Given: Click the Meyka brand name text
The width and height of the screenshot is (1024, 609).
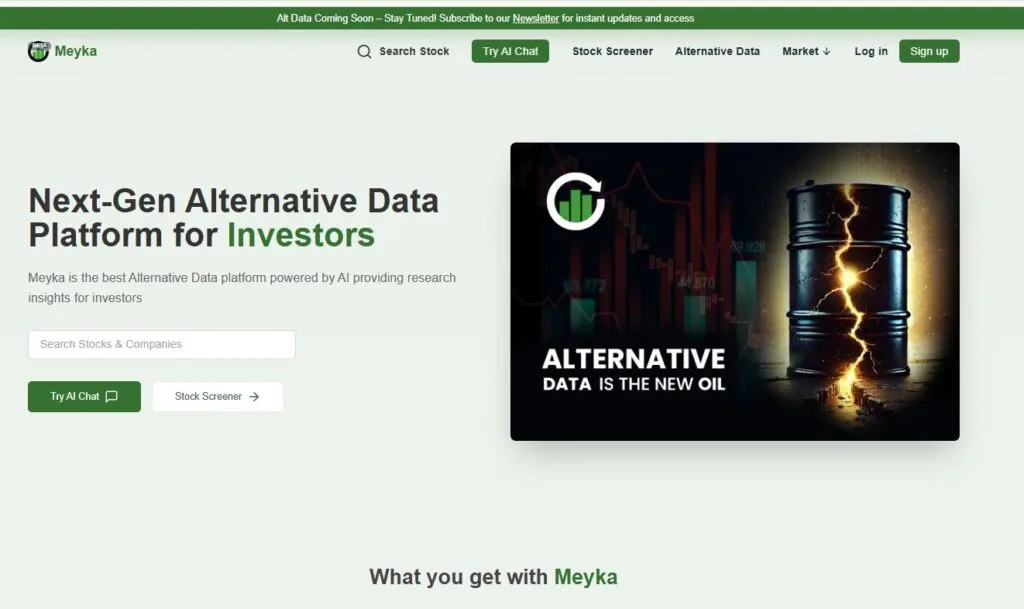Looking at the screenshot, I should click(x=76, y=51).
